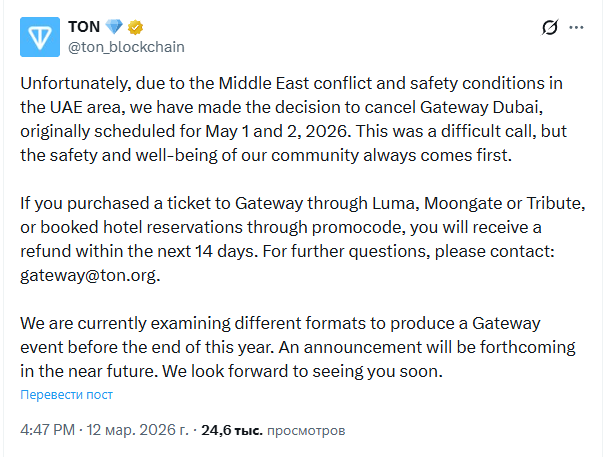
Task: Open the Grok explain-post icon
Action: (549, 28)
